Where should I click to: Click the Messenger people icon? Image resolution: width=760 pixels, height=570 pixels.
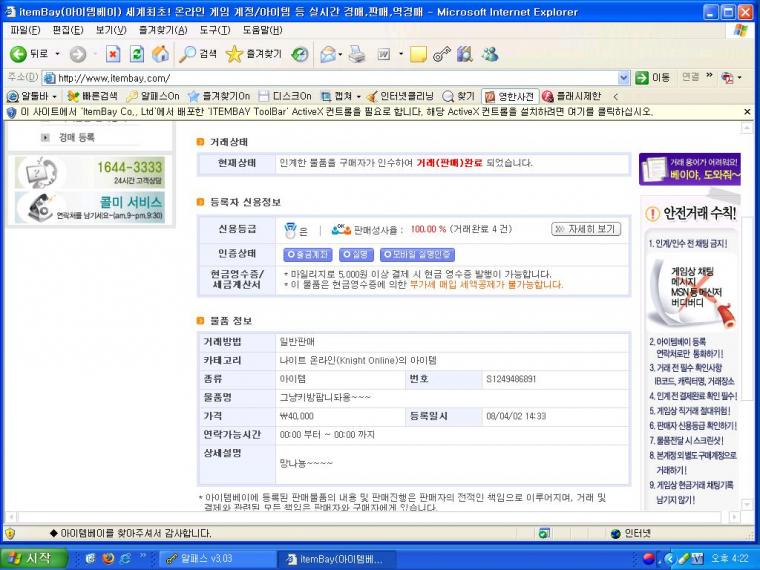[x=490, y=54]
